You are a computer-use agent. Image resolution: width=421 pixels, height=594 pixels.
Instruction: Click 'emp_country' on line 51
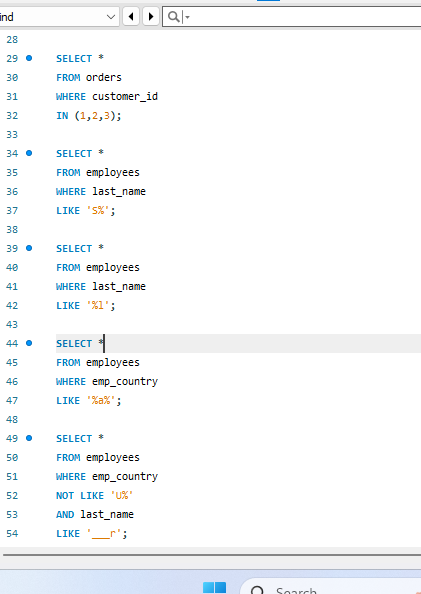(125, 477)
